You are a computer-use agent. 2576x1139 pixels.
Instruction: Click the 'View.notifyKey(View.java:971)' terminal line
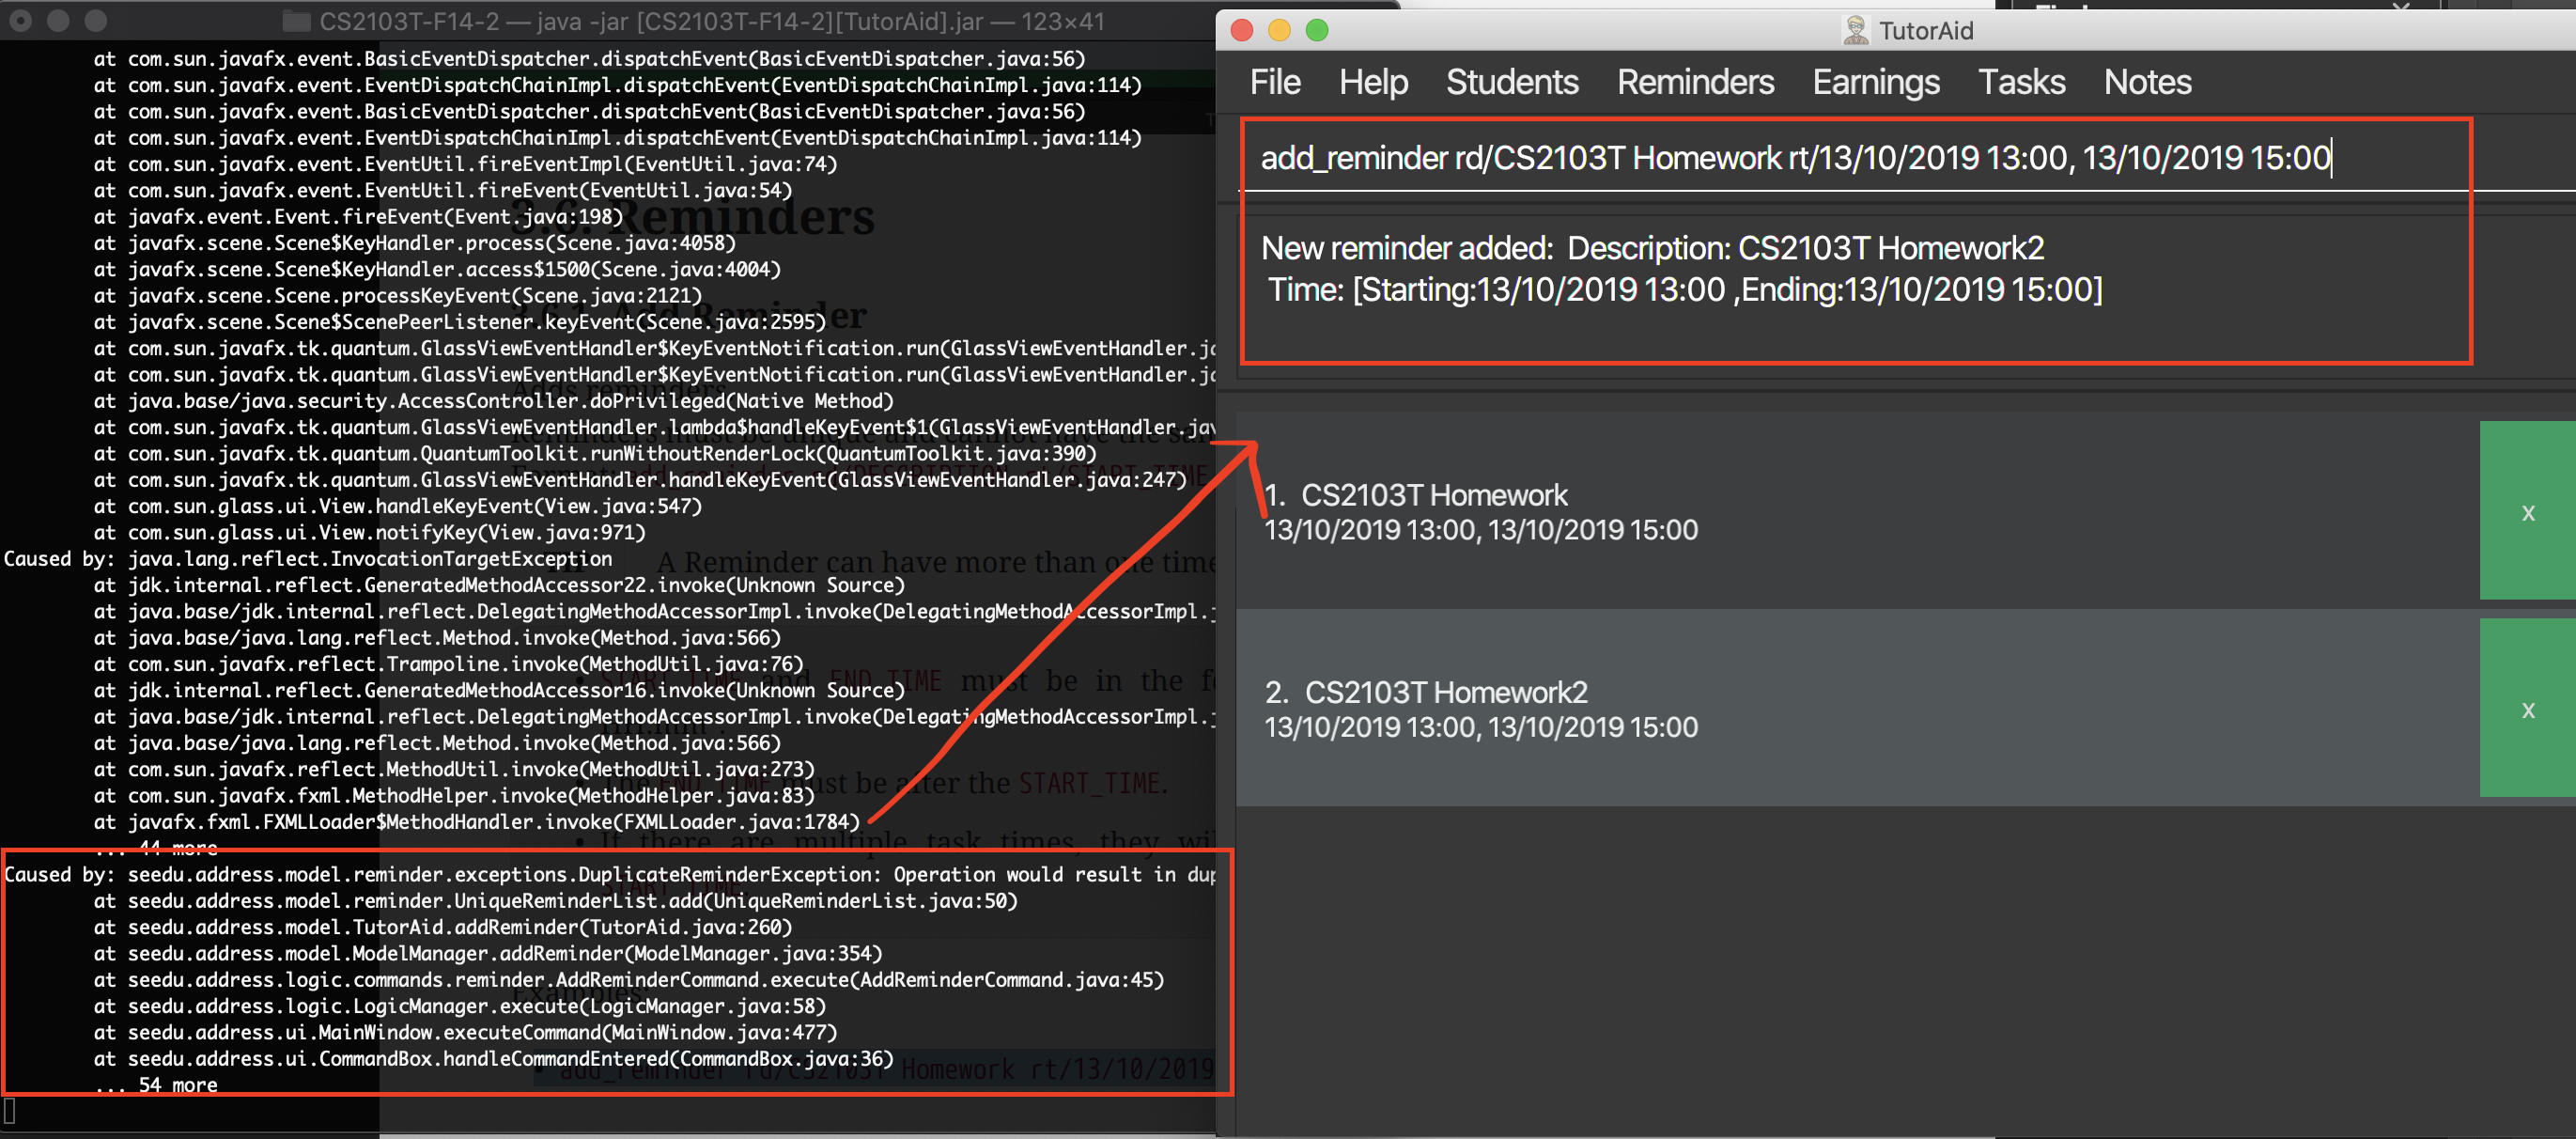[x=370, y=532]
